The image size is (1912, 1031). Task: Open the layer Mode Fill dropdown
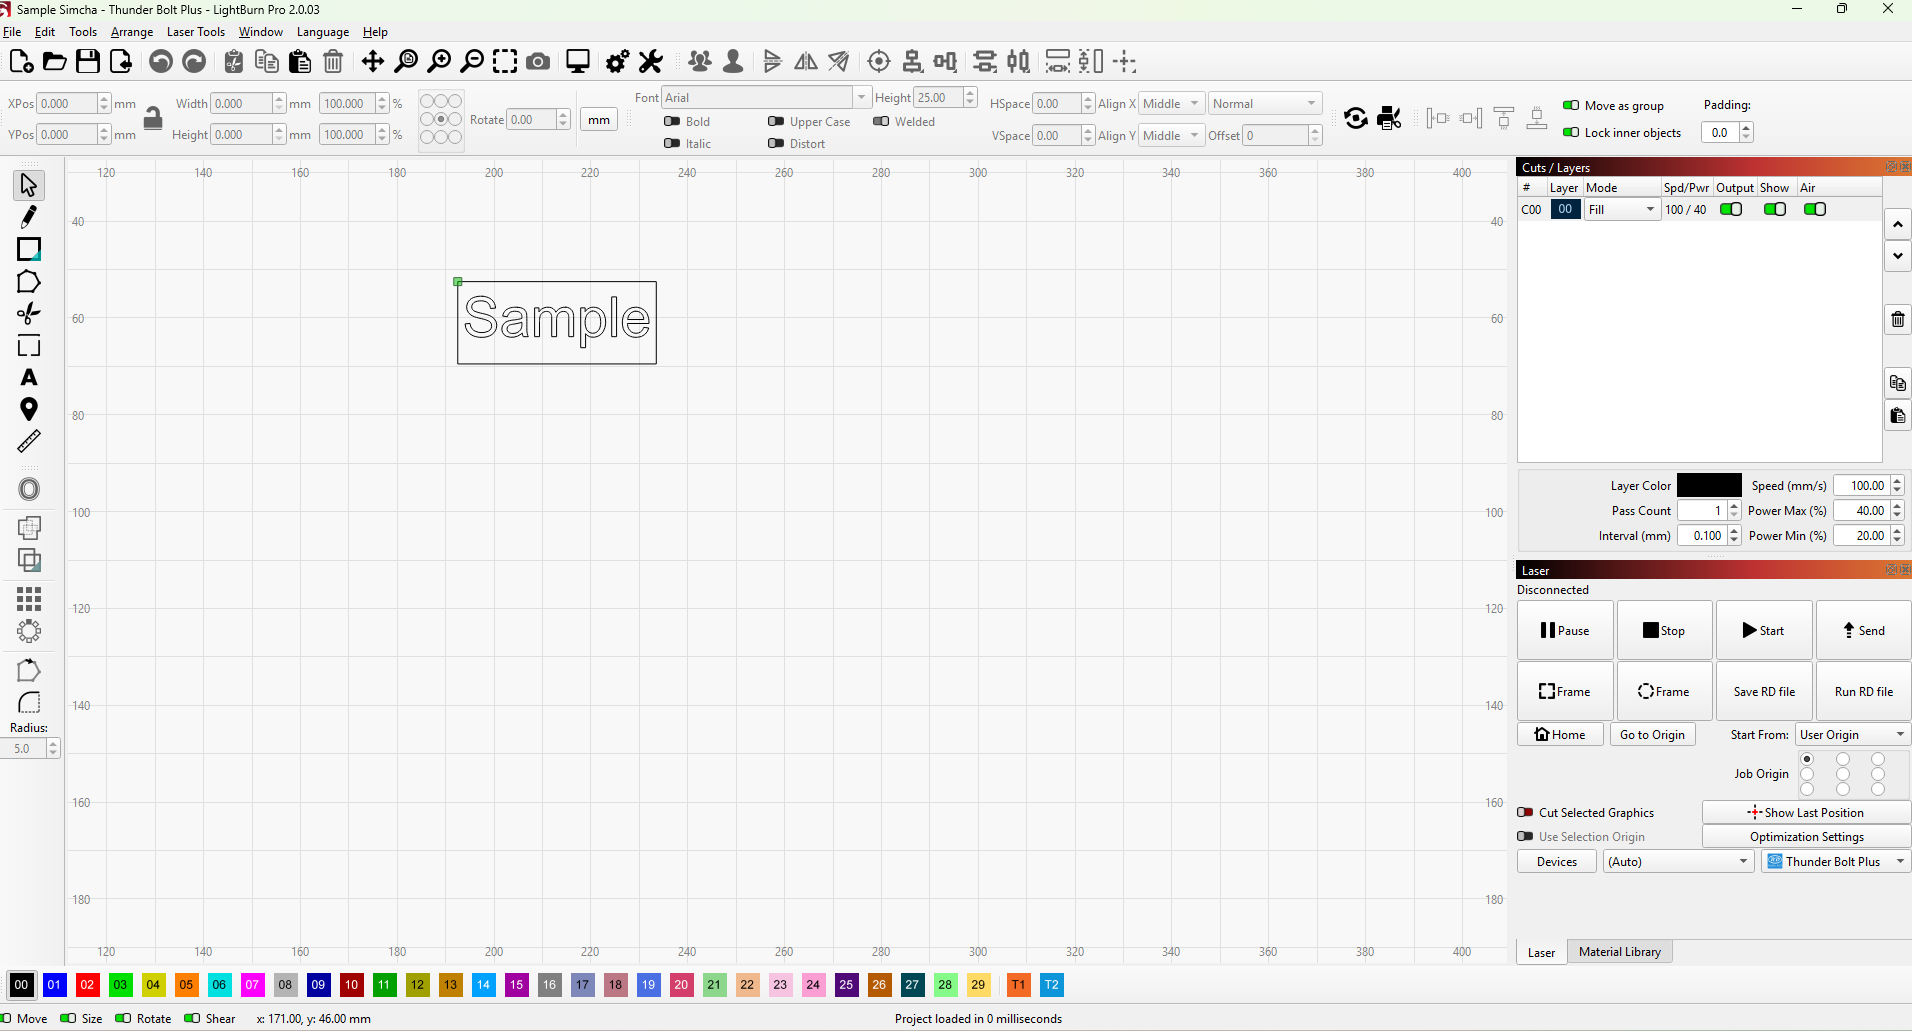click(1622, 210)
